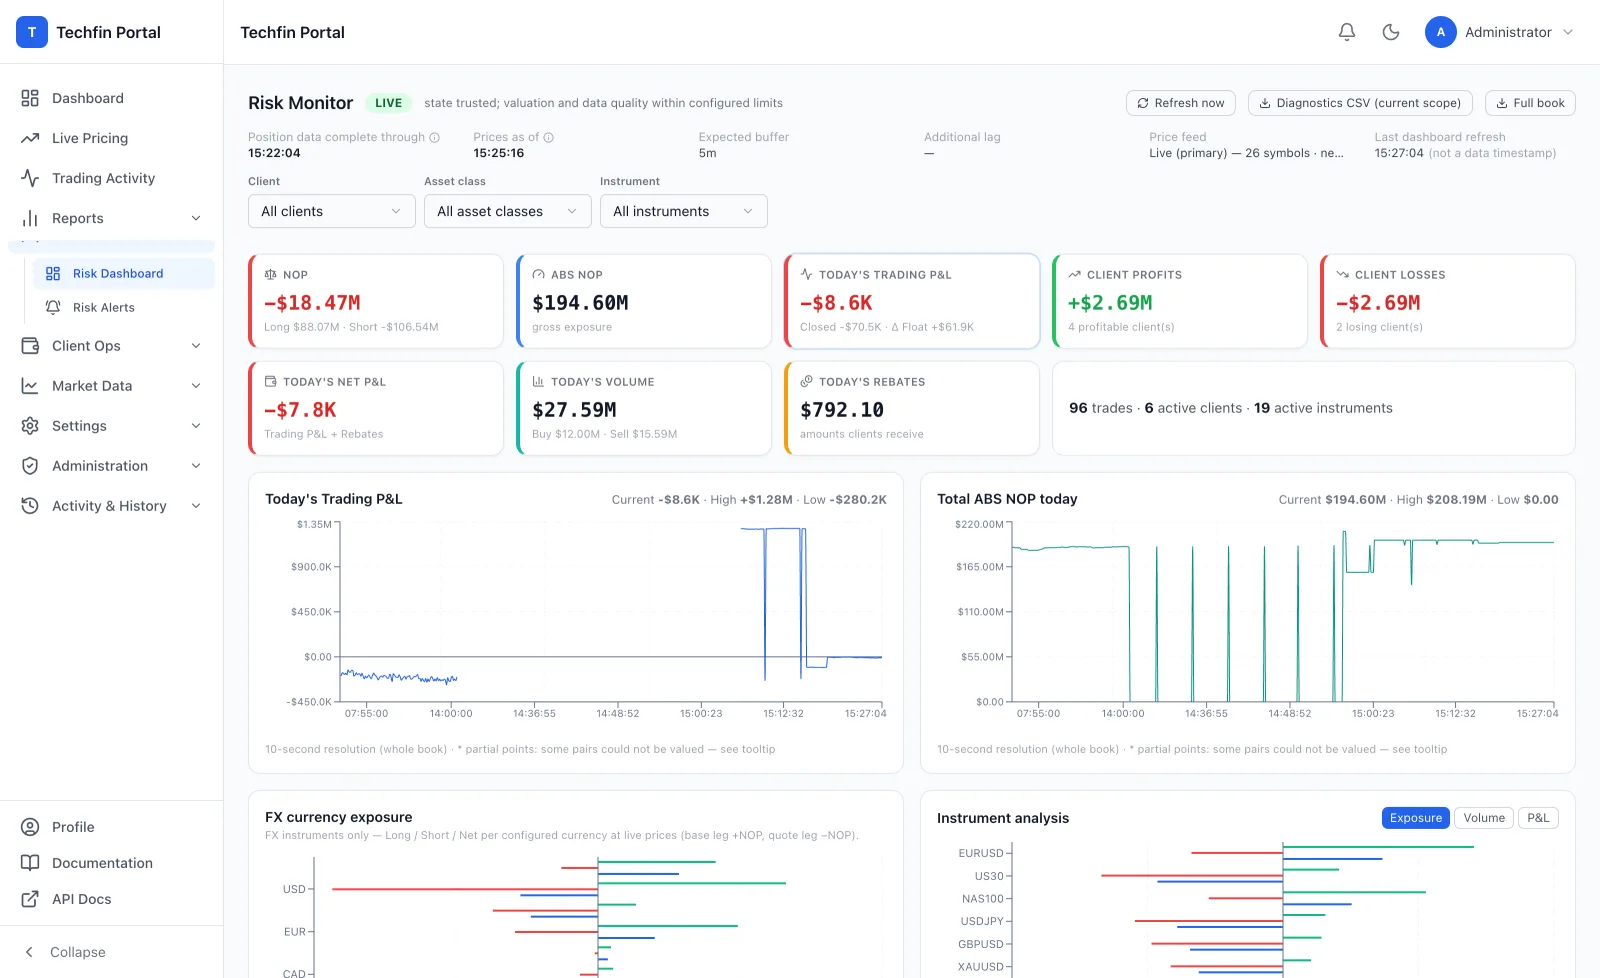1600x978 pixels.
Task: Click XAUUSD label in Instrument analysis
Action: [980, 967]
